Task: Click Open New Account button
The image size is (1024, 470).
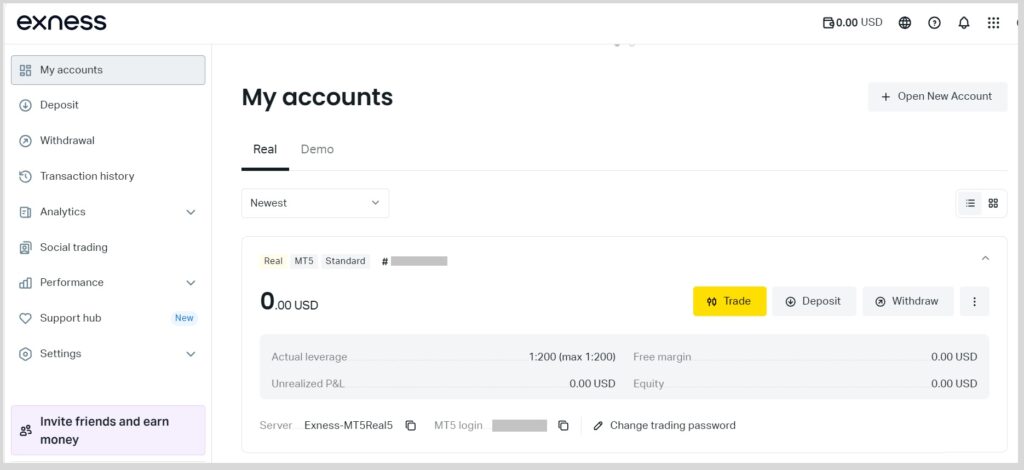Action: [937, 97]
